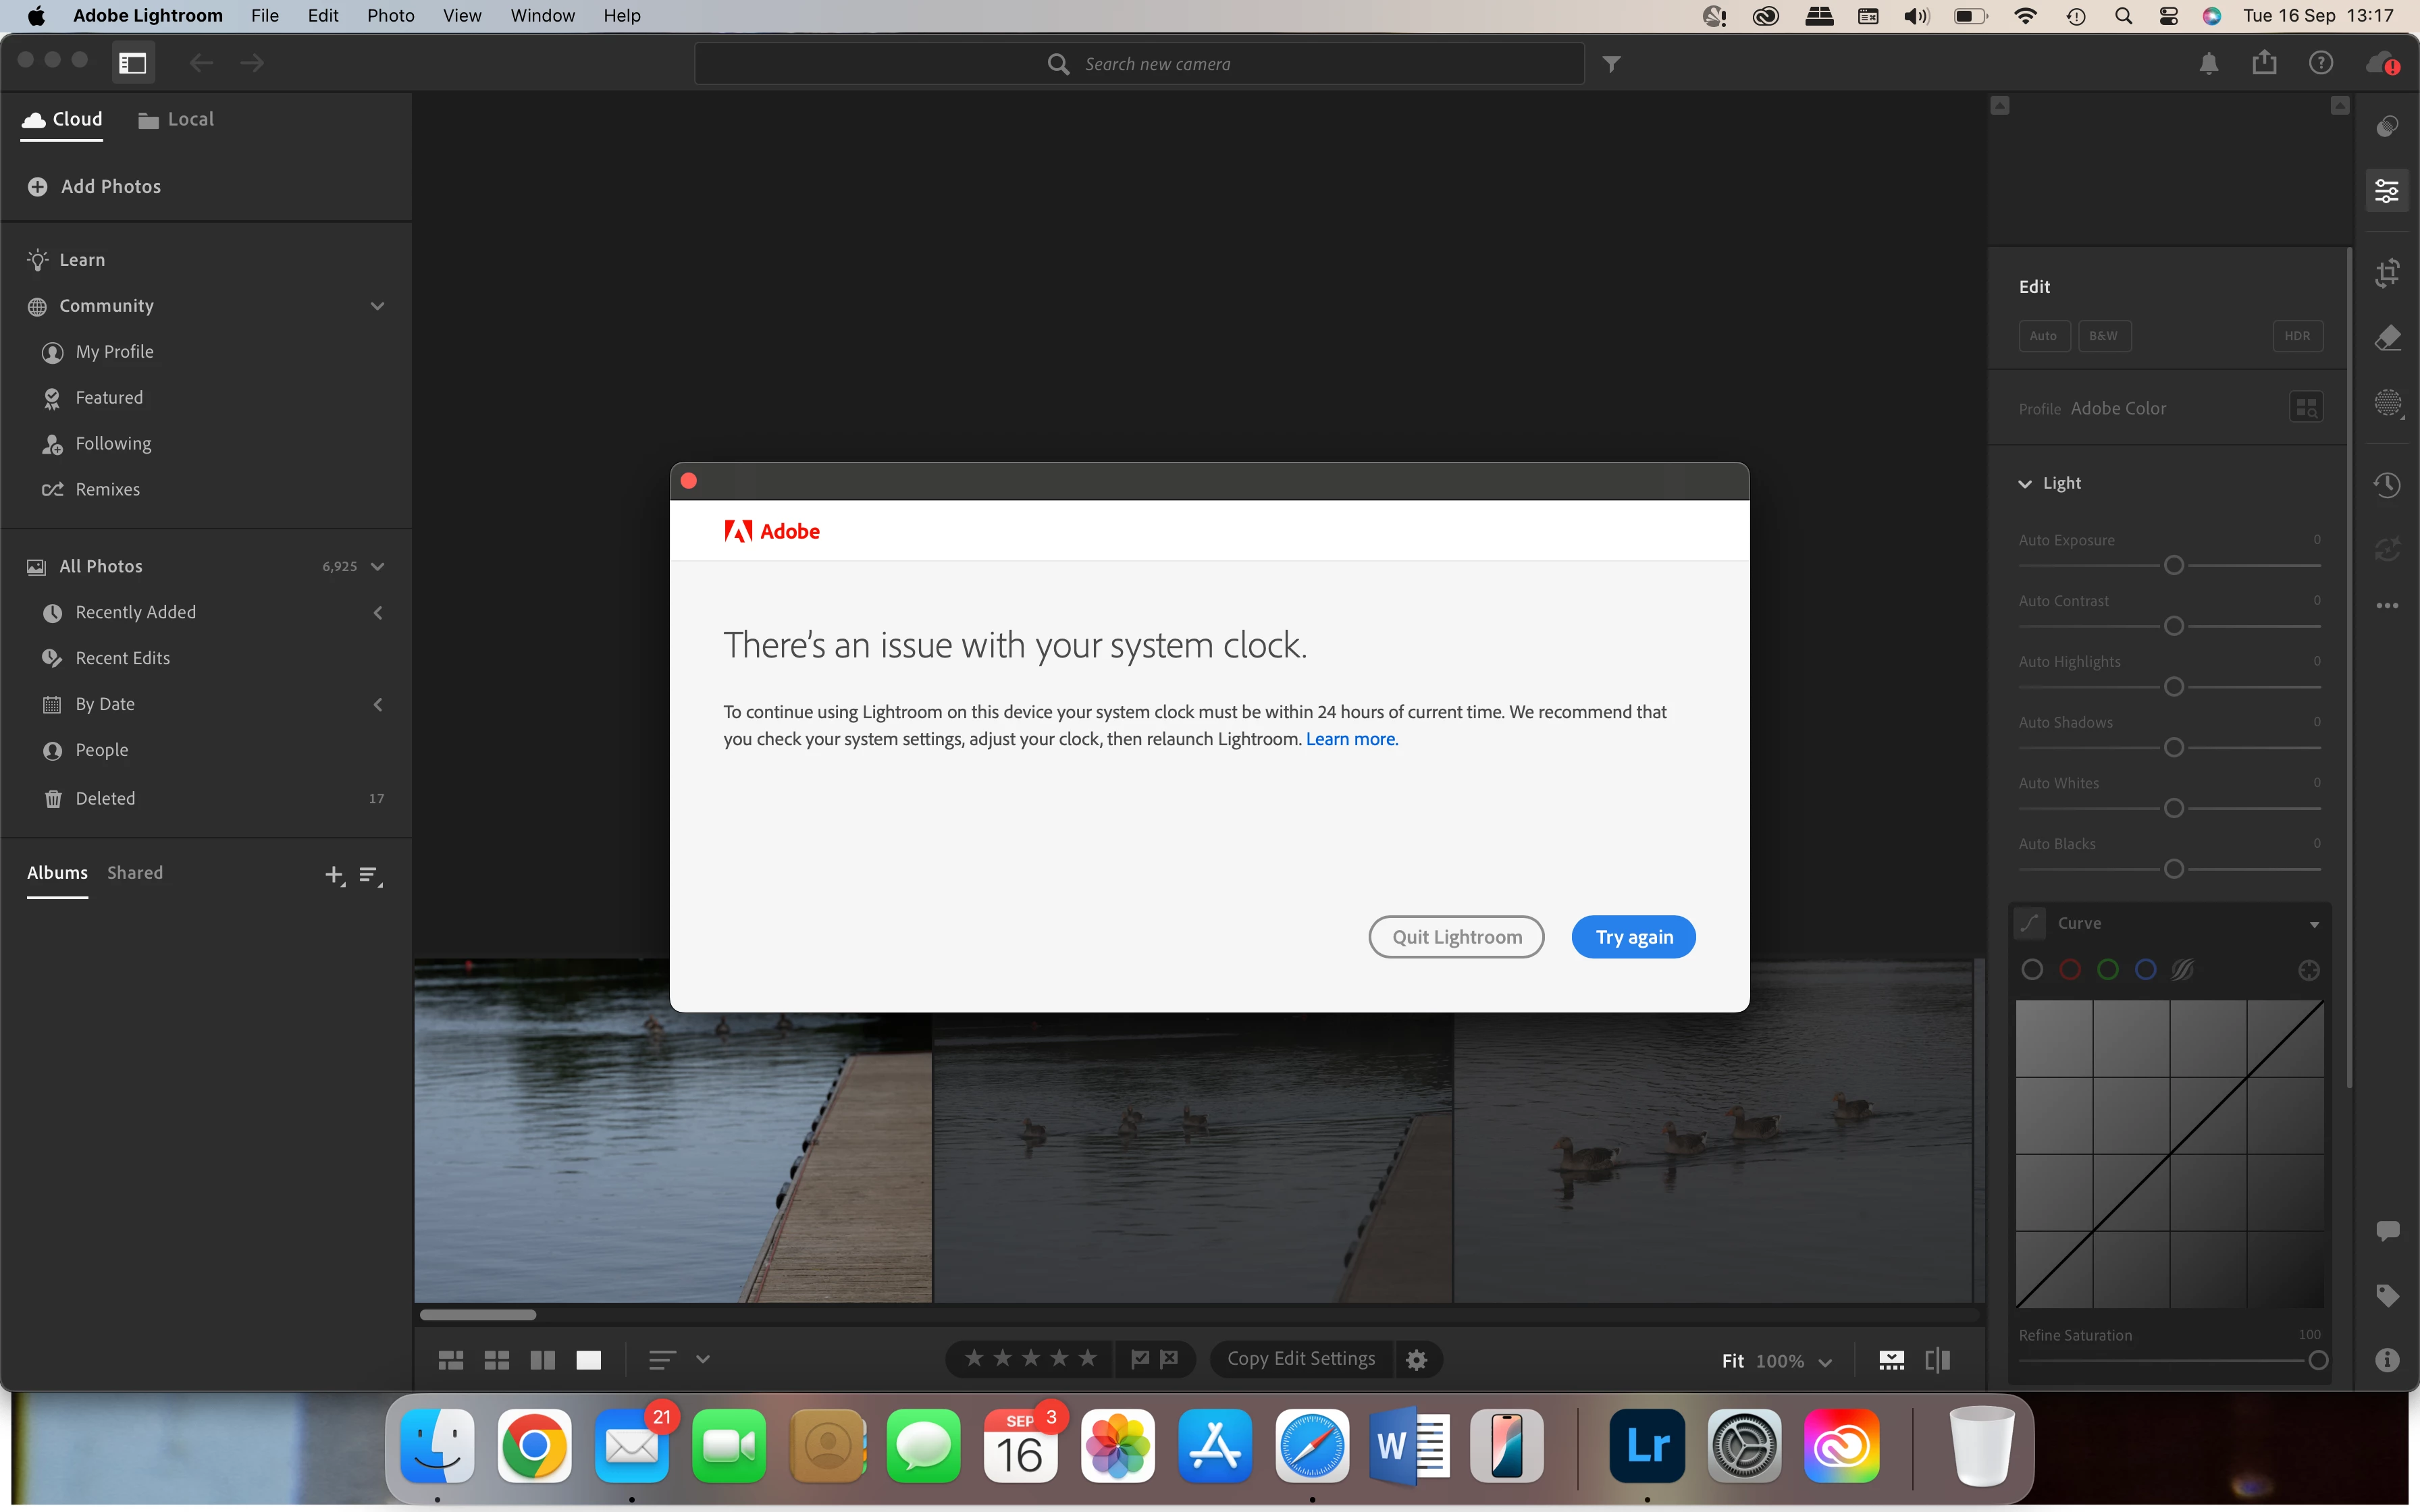Open the Crop and Rotate tool
Viewport: 2420px width, 1512px height.
[2387, 273]
